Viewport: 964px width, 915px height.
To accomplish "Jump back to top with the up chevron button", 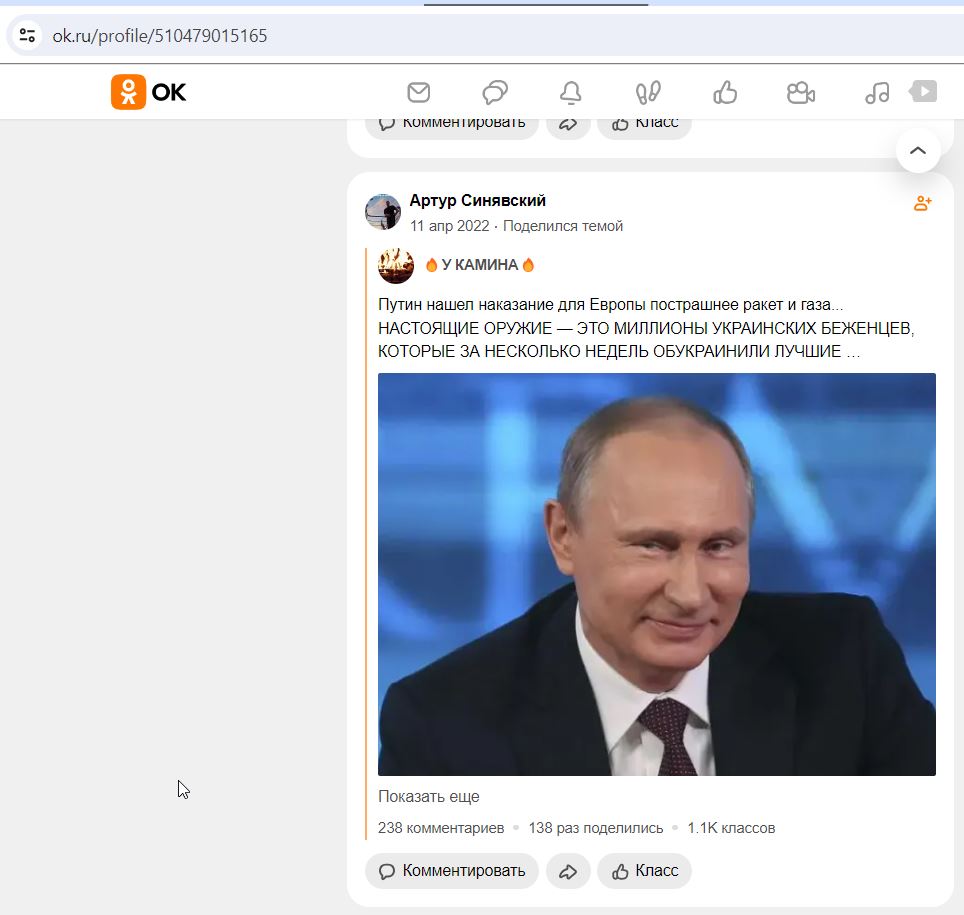I will (918, 151).
